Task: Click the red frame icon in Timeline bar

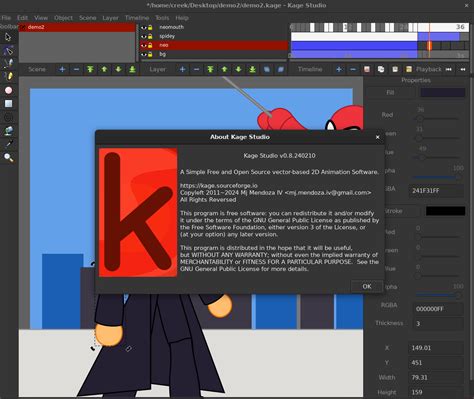Action: point(367,69)
